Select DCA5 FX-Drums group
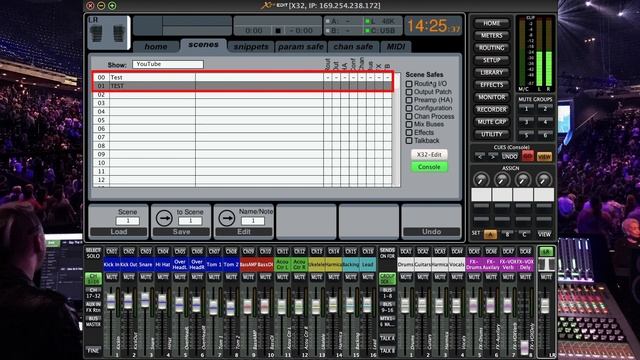 click(474, 251)
